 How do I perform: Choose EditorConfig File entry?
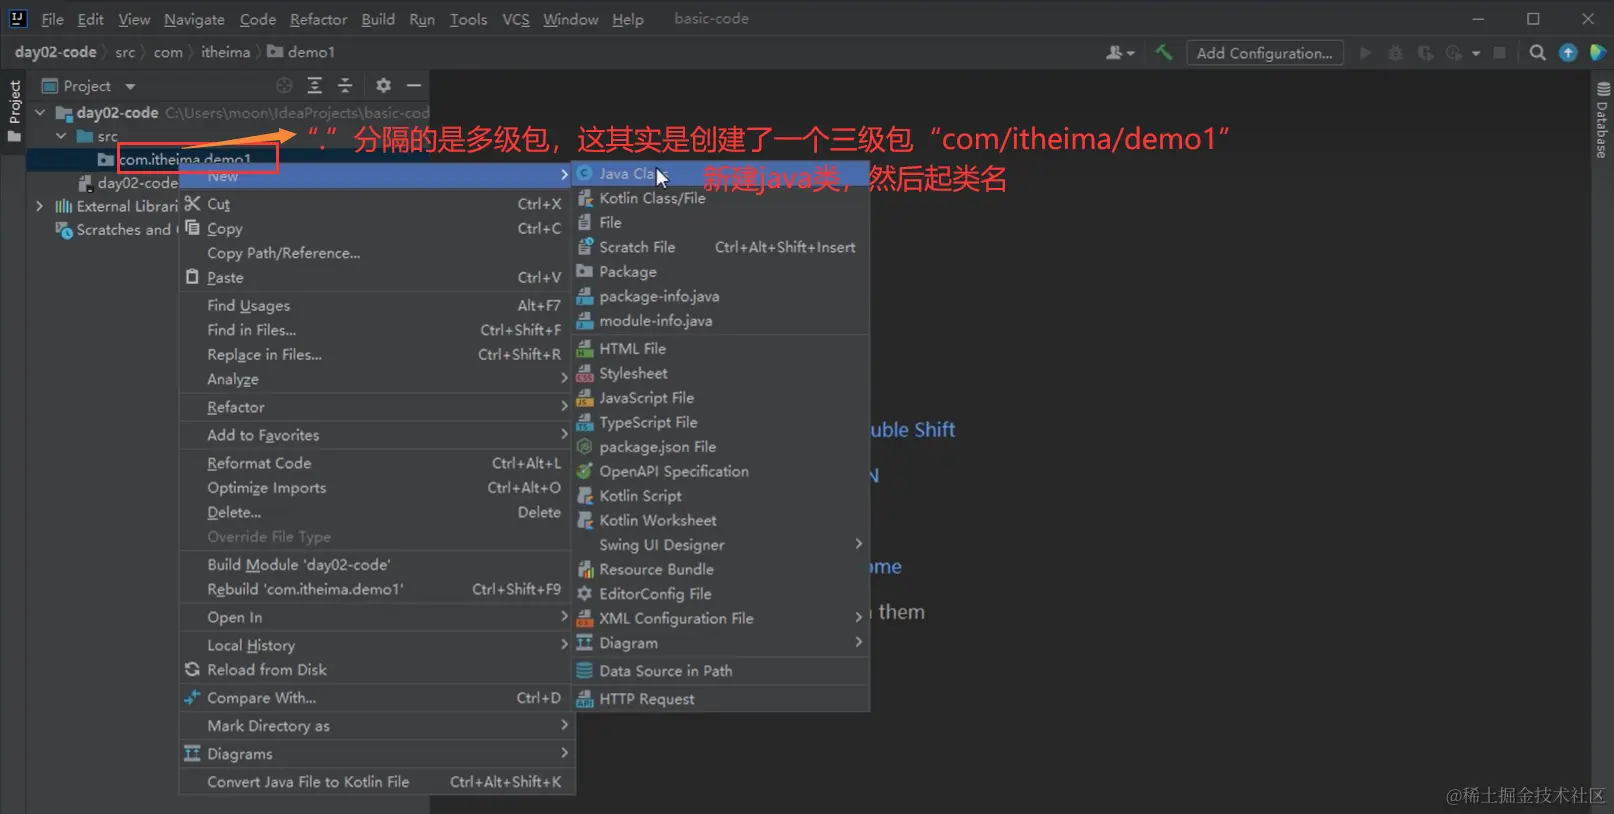721,594
